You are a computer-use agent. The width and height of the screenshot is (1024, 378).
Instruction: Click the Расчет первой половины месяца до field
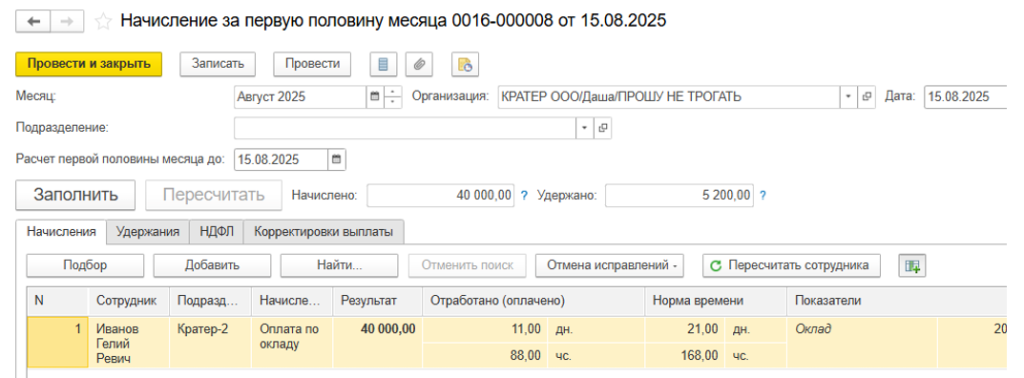click(x=281, y=159)
